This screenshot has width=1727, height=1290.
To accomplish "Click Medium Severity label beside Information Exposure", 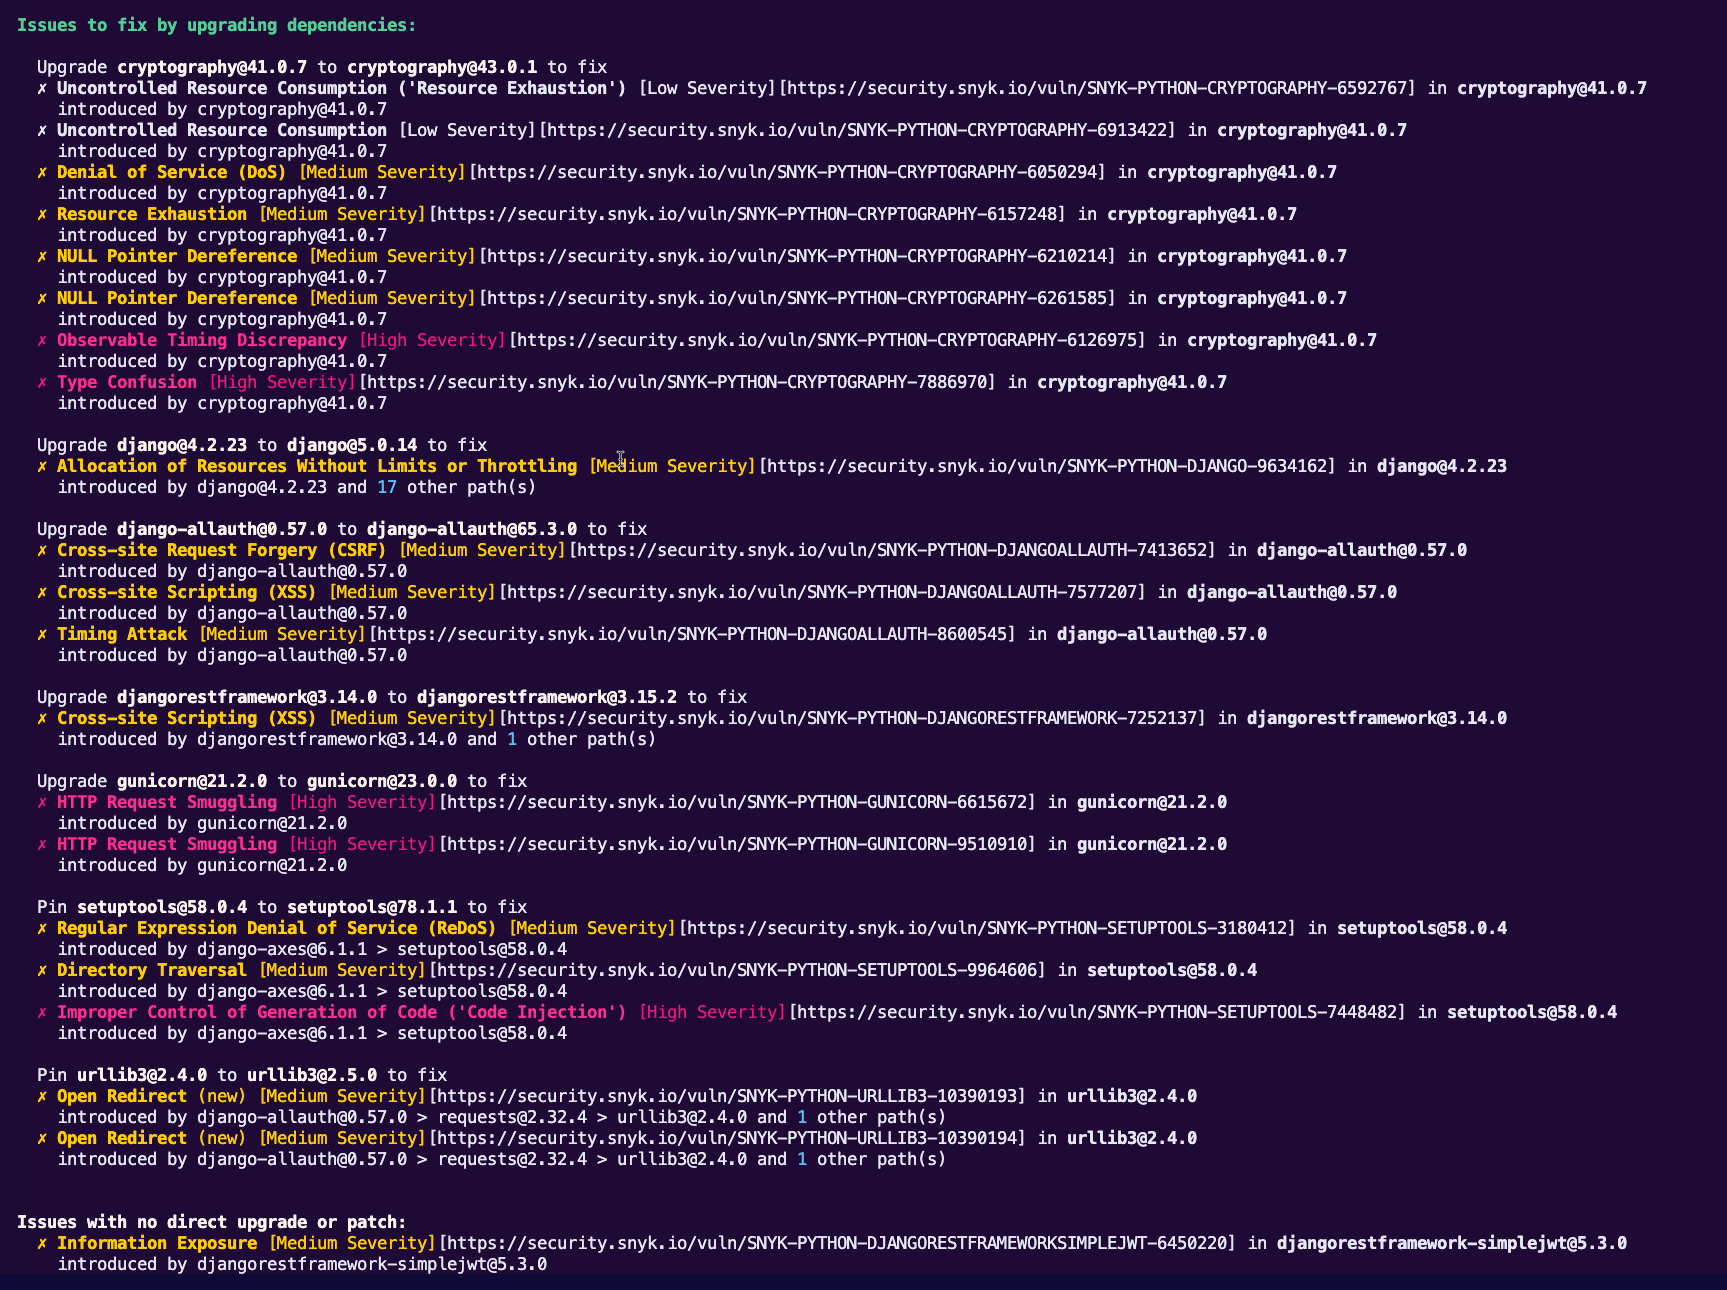I will coord(352,1243).
